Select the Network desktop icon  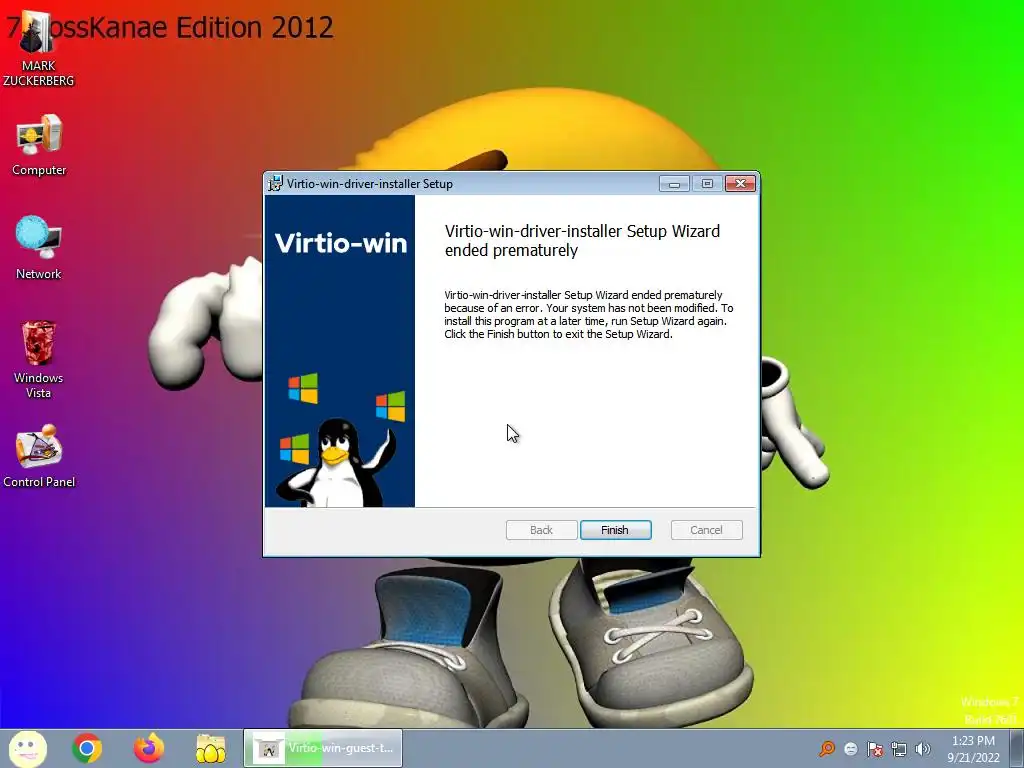[39, 248]
